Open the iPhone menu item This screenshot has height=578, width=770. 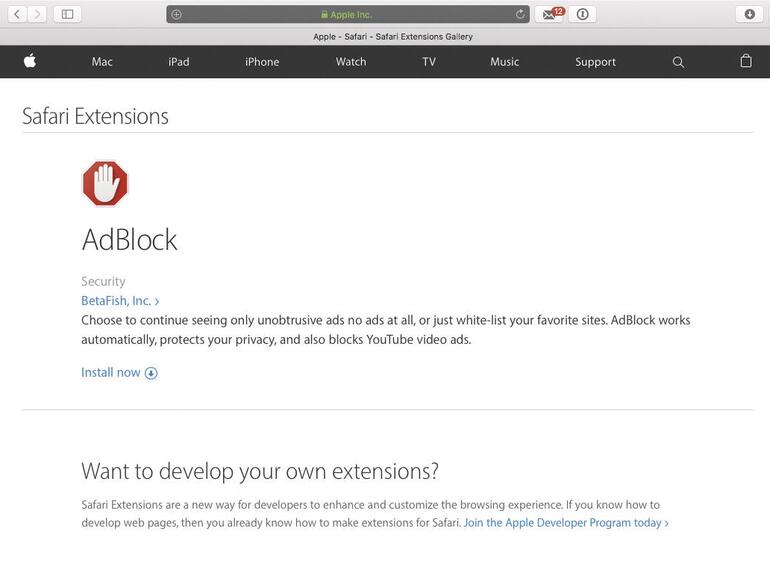point(262,62)
